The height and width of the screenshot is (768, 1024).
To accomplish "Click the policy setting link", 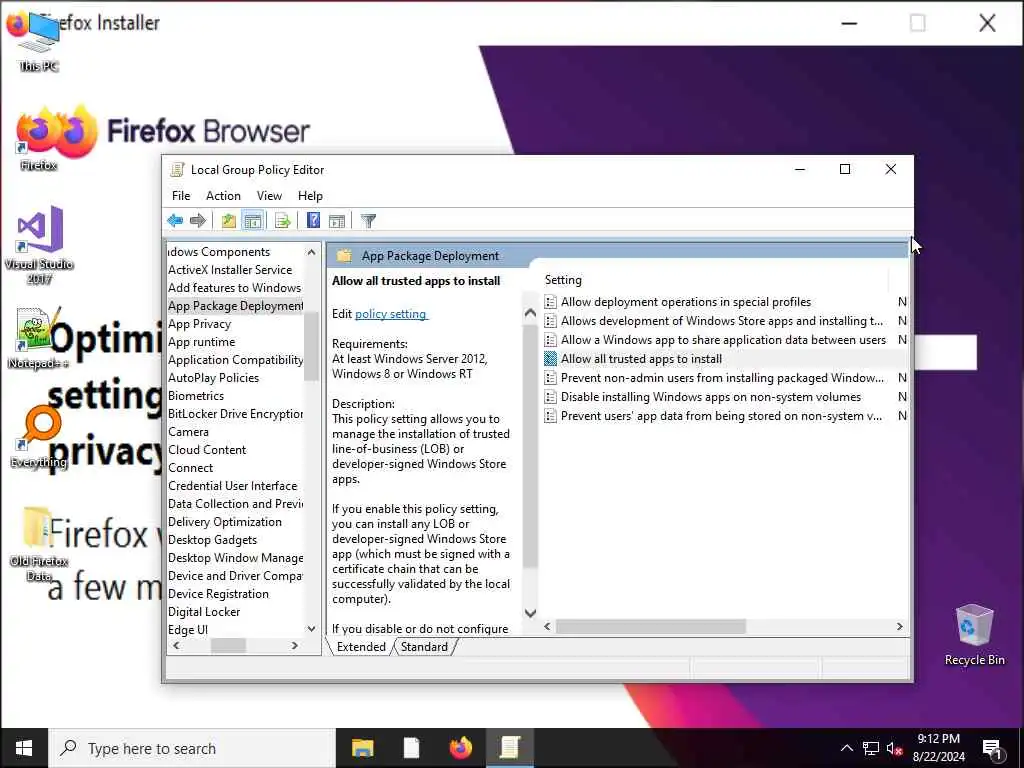I will [x=391, y=313].
